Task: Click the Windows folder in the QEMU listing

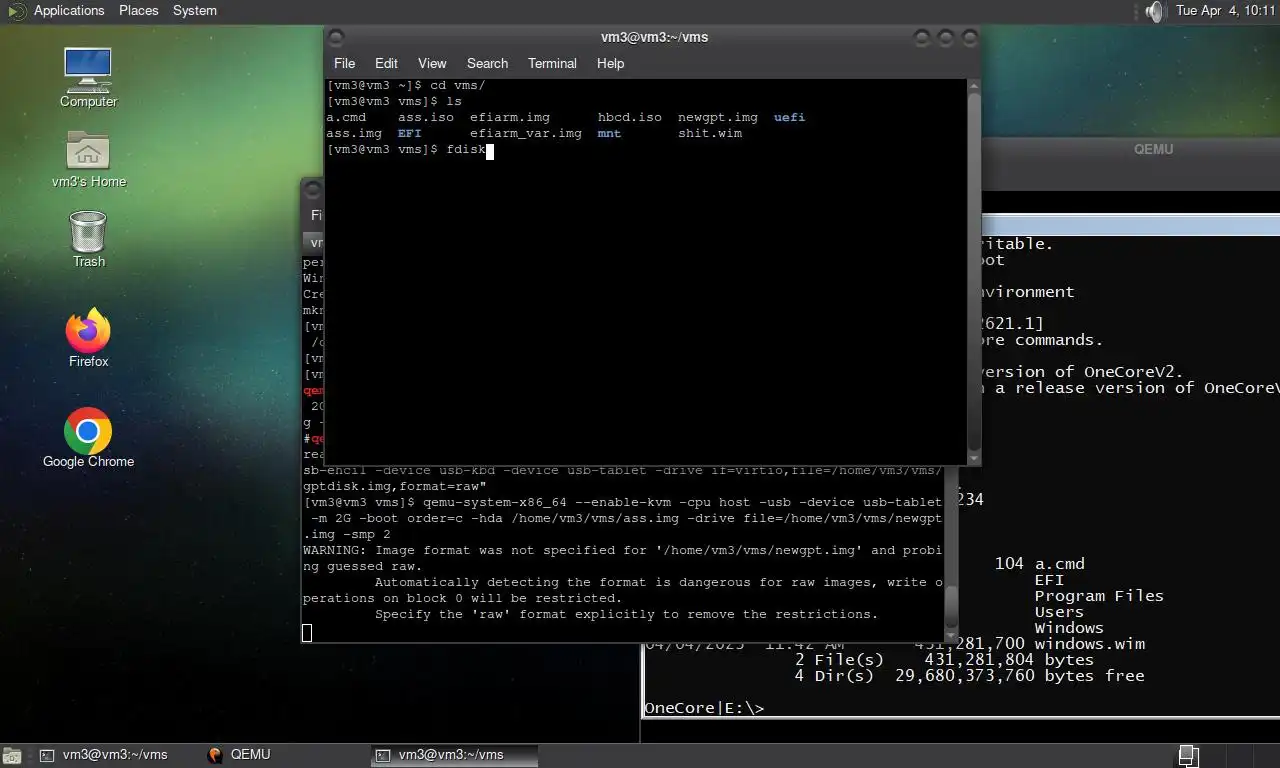Action: [x=1069, y=627]
